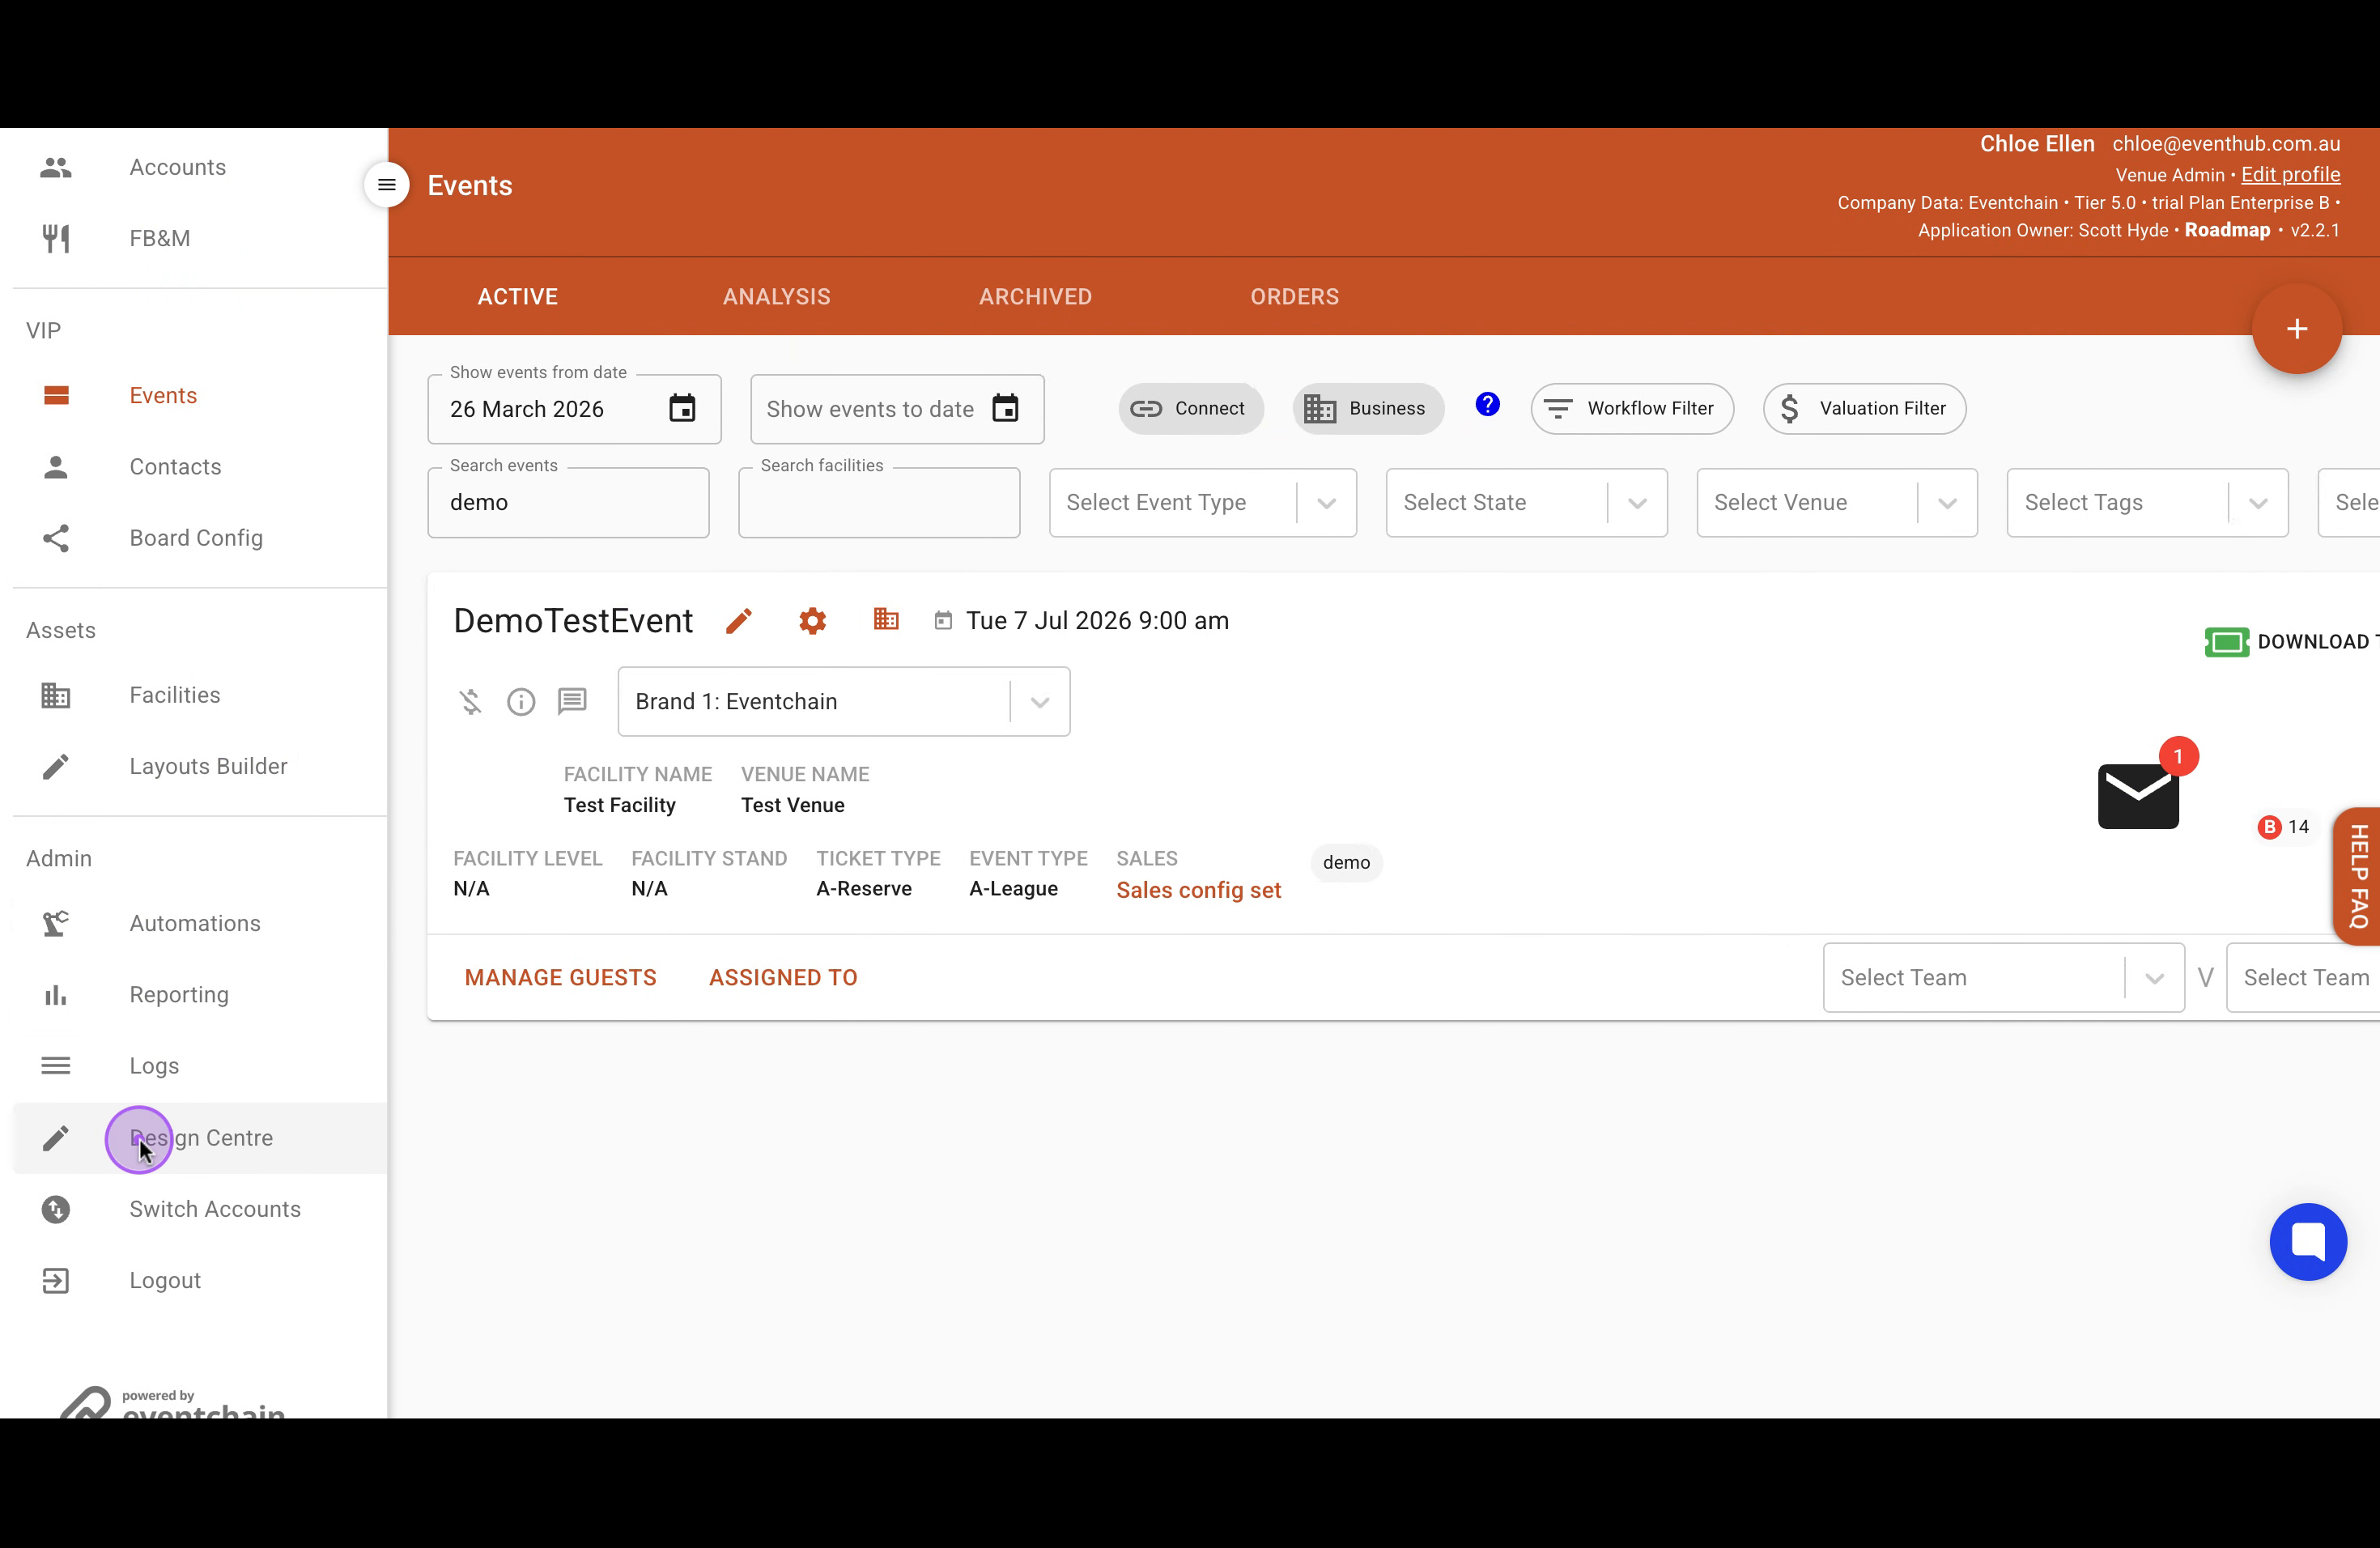
Task: Open the envelope messages icon with badge
Action: [x=2138, y=795]
